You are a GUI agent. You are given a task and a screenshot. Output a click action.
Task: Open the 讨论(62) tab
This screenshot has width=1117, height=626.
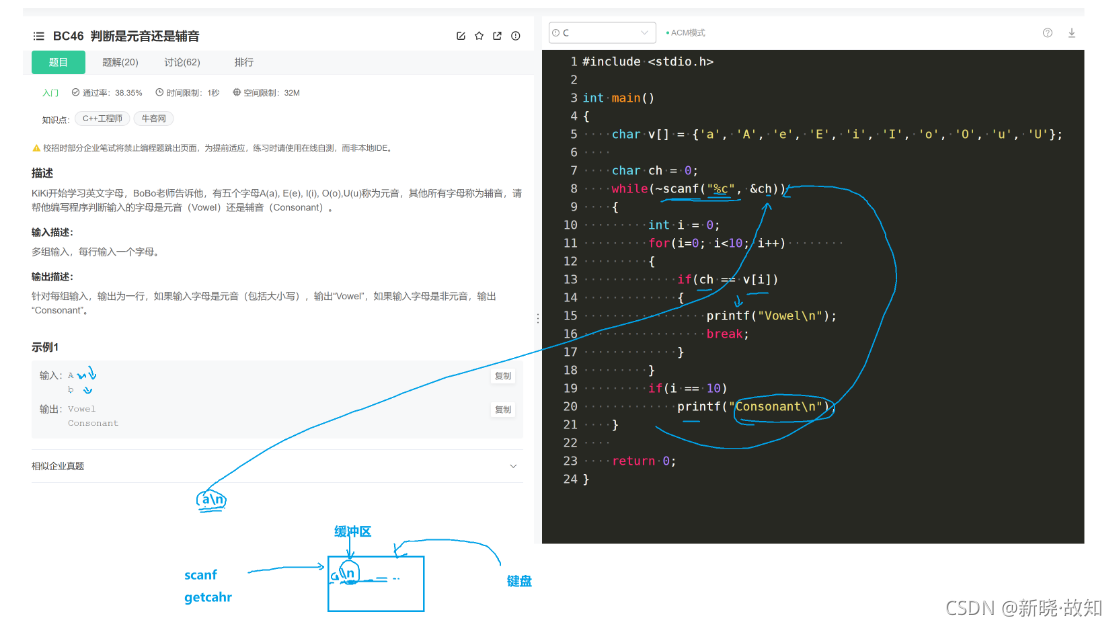pyautogui.click(x=182, y=63)
